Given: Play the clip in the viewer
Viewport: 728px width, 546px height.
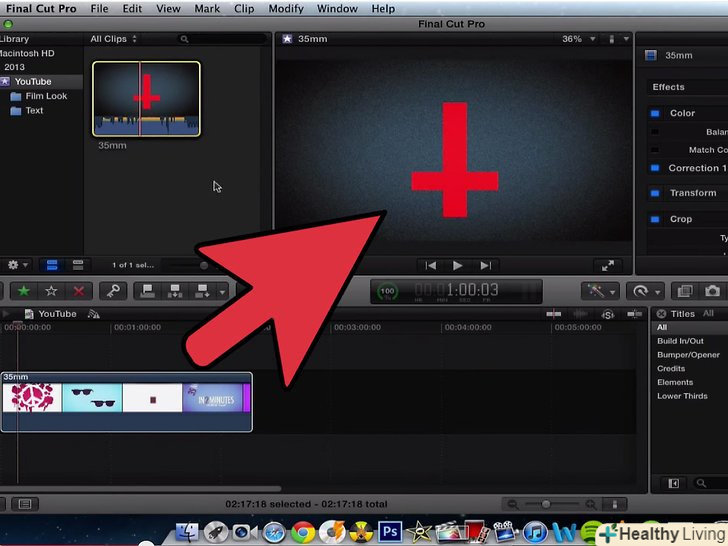Looking at the screenshot, I should (x=457, y=265).
